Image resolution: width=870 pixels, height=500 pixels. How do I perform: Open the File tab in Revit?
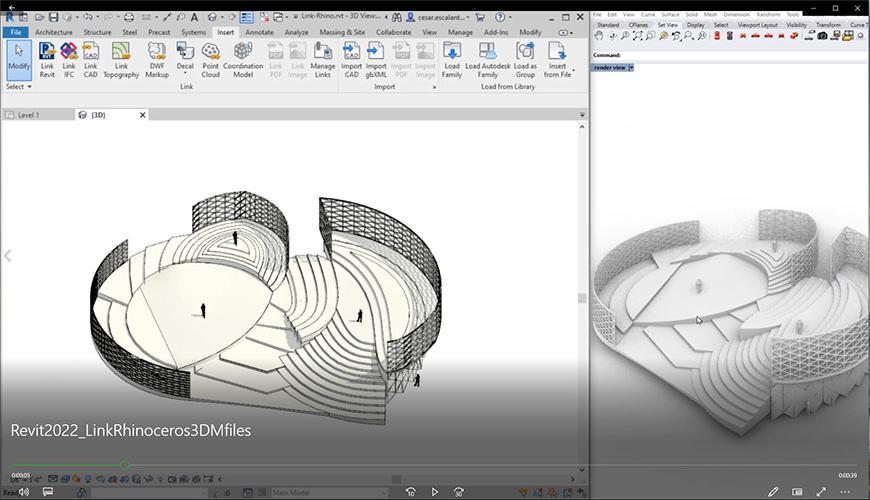tap(16, 32)
